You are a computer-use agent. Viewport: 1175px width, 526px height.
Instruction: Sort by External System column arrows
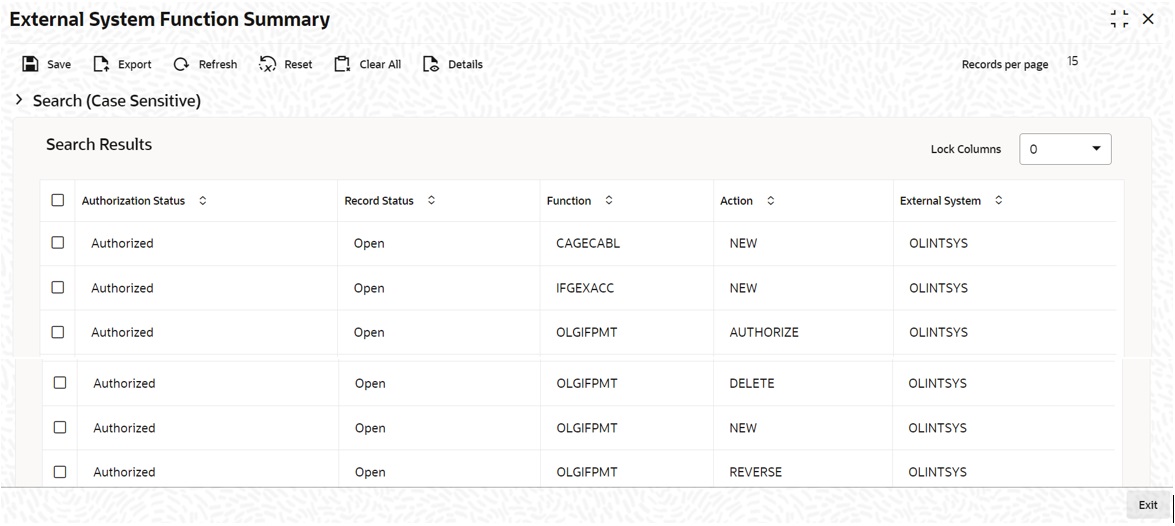[998, 201]
